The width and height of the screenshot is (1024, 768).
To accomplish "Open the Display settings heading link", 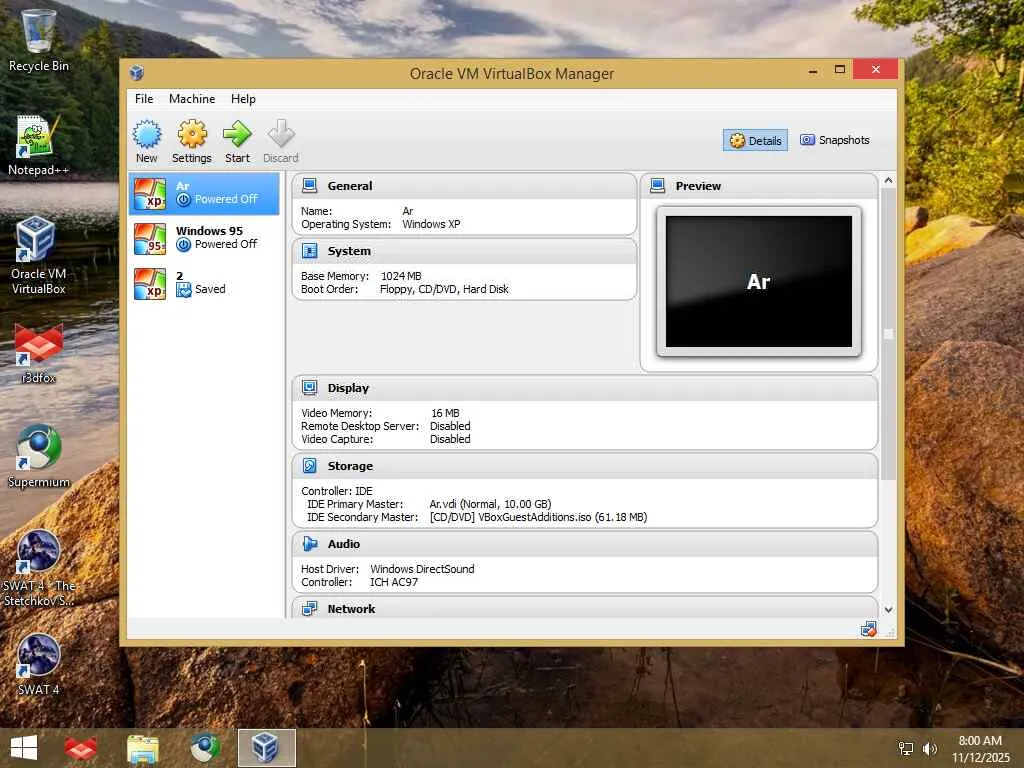I will click(348, 388).
